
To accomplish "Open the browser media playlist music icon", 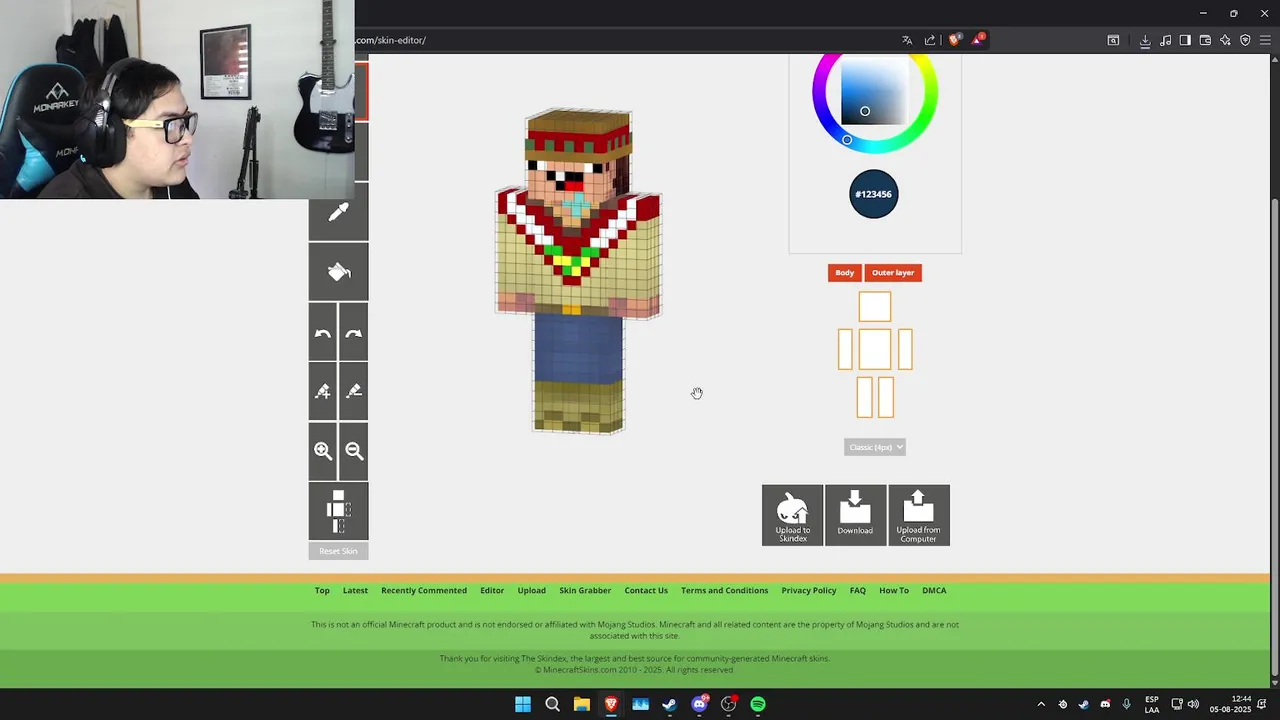I will pyautogui.click(x=1165, y=40).
